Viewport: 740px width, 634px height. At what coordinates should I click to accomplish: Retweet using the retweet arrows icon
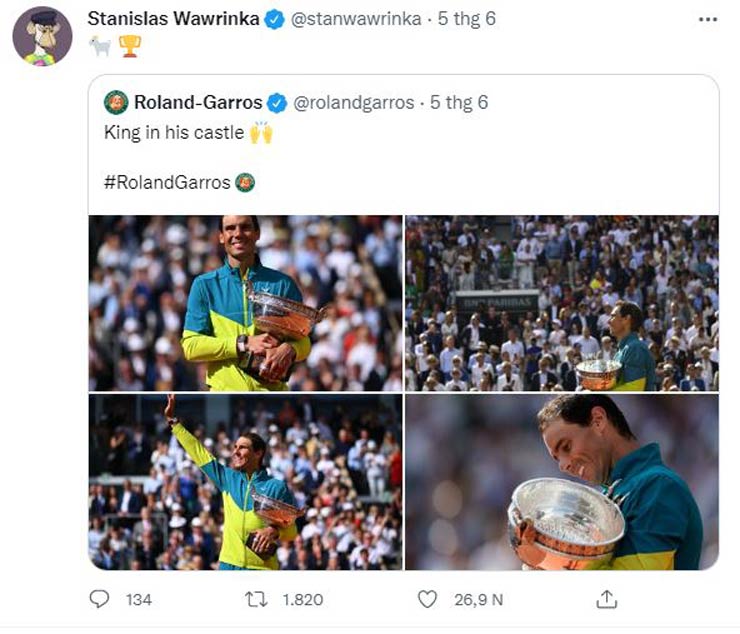pos(256,600)
